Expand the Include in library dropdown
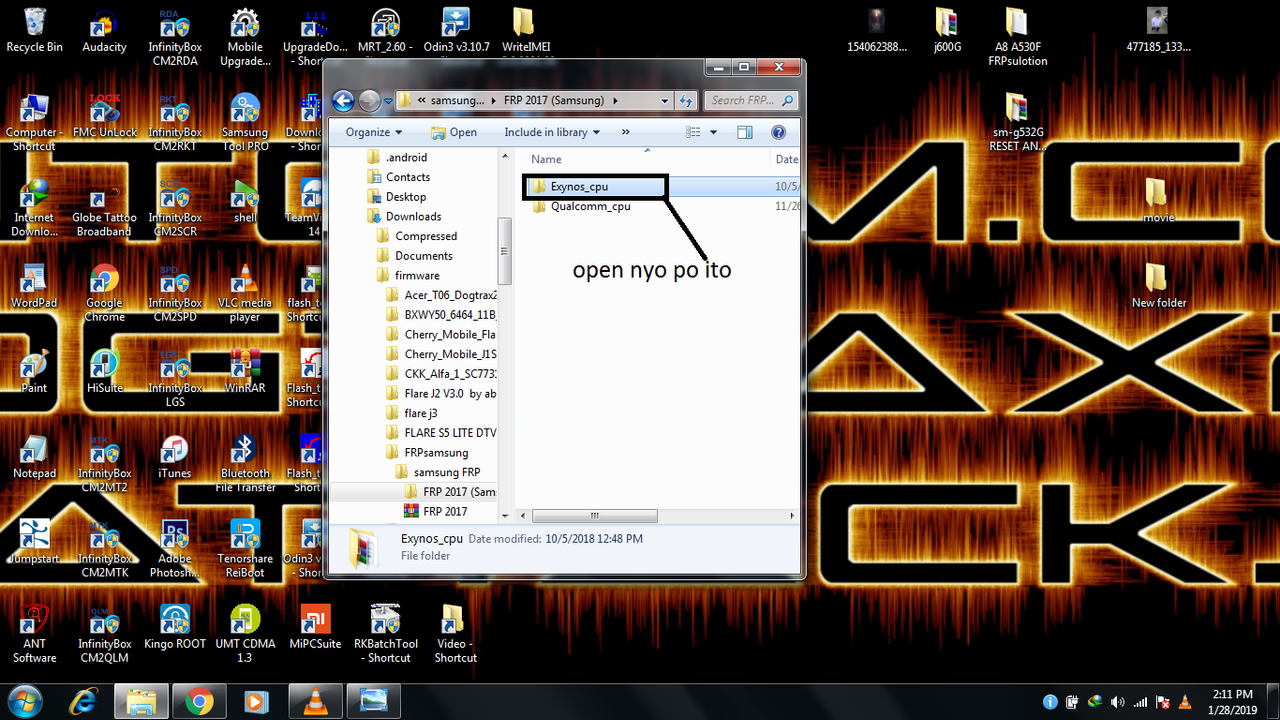 552,132
